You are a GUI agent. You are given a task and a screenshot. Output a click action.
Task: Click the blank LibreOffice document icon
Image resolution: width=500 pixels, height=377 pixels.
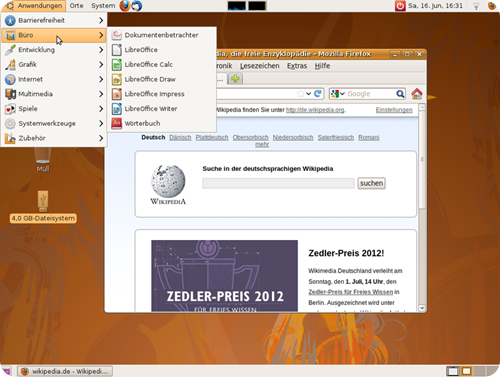[117, 50]
